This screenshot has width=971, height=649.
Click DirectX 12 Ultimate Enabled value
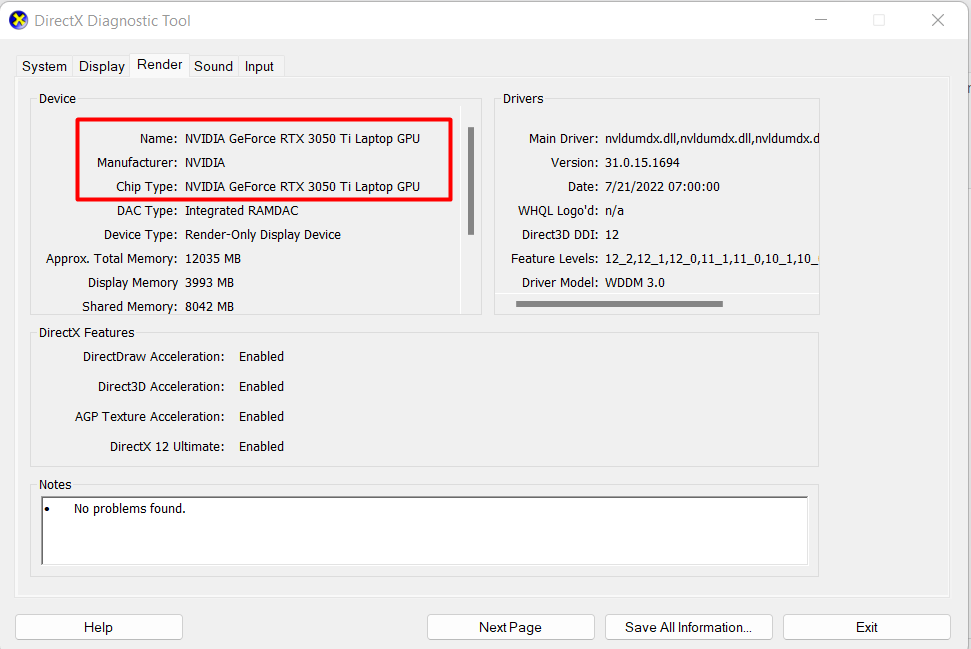261,447
